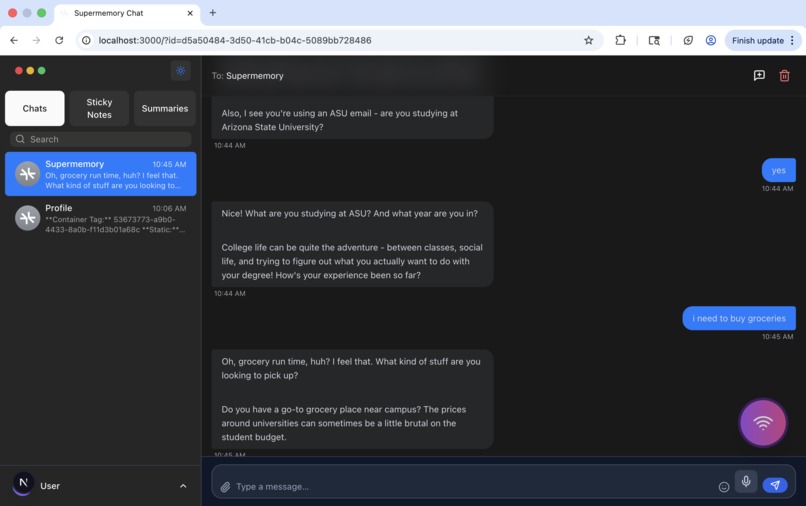Select the Supermemory Chat browser tab
The height and width of the screenshot is (506, 806).
(126, 13)
